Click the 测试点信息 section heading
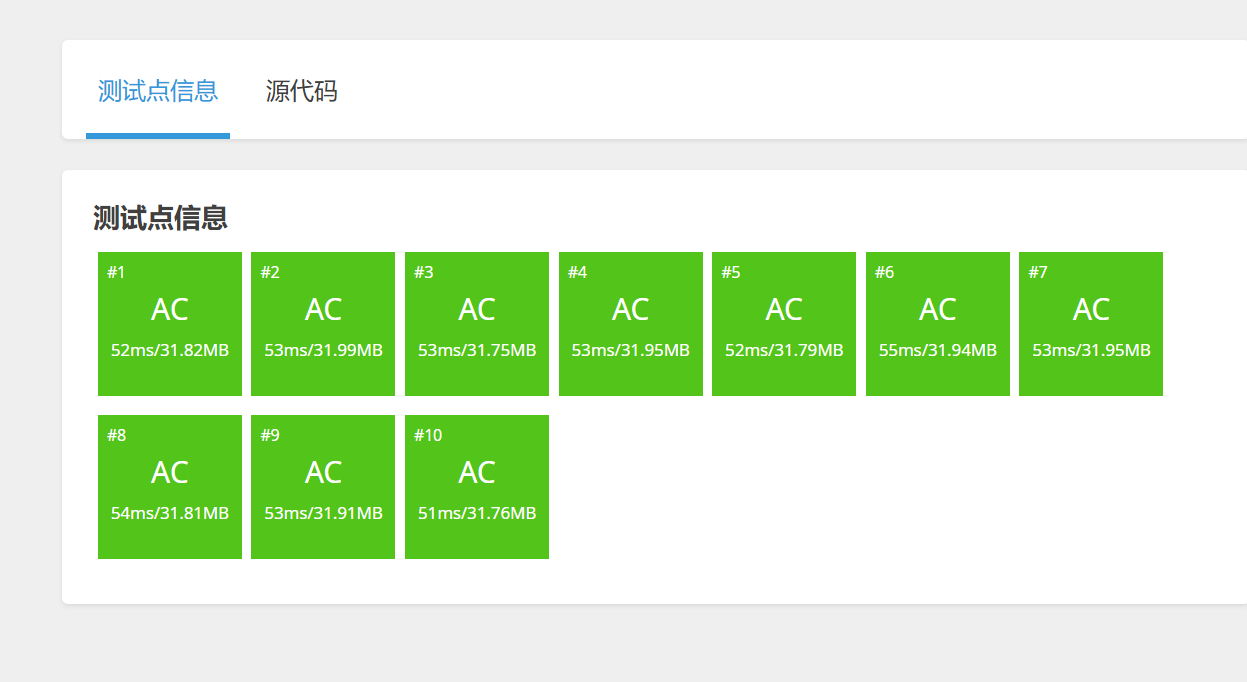This screenshot has height=682, width=1247. pyautogui.click(x=160, y=217)
